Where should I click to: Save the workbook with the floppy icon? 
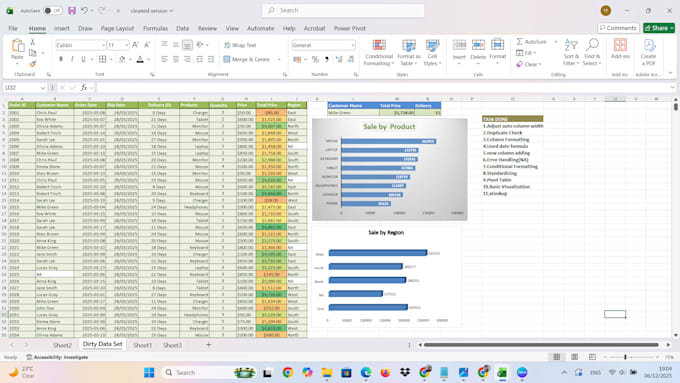(72, 10)
